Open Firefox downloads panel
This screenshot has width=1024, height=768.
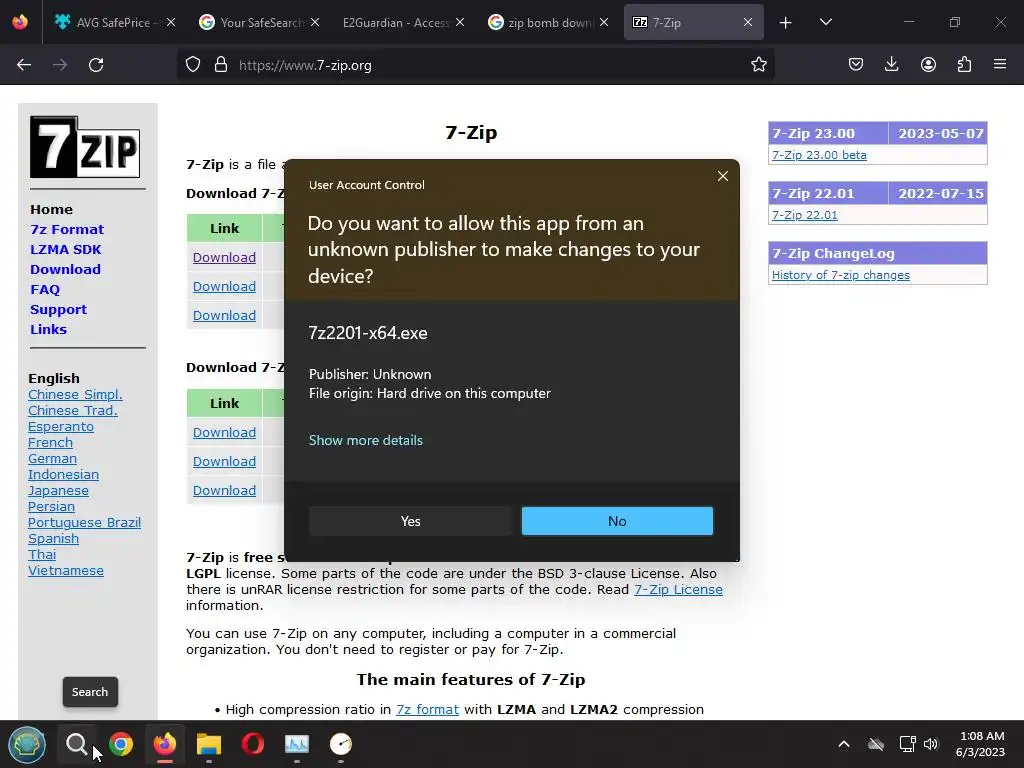pyautogui.click(x=891, y=65)
